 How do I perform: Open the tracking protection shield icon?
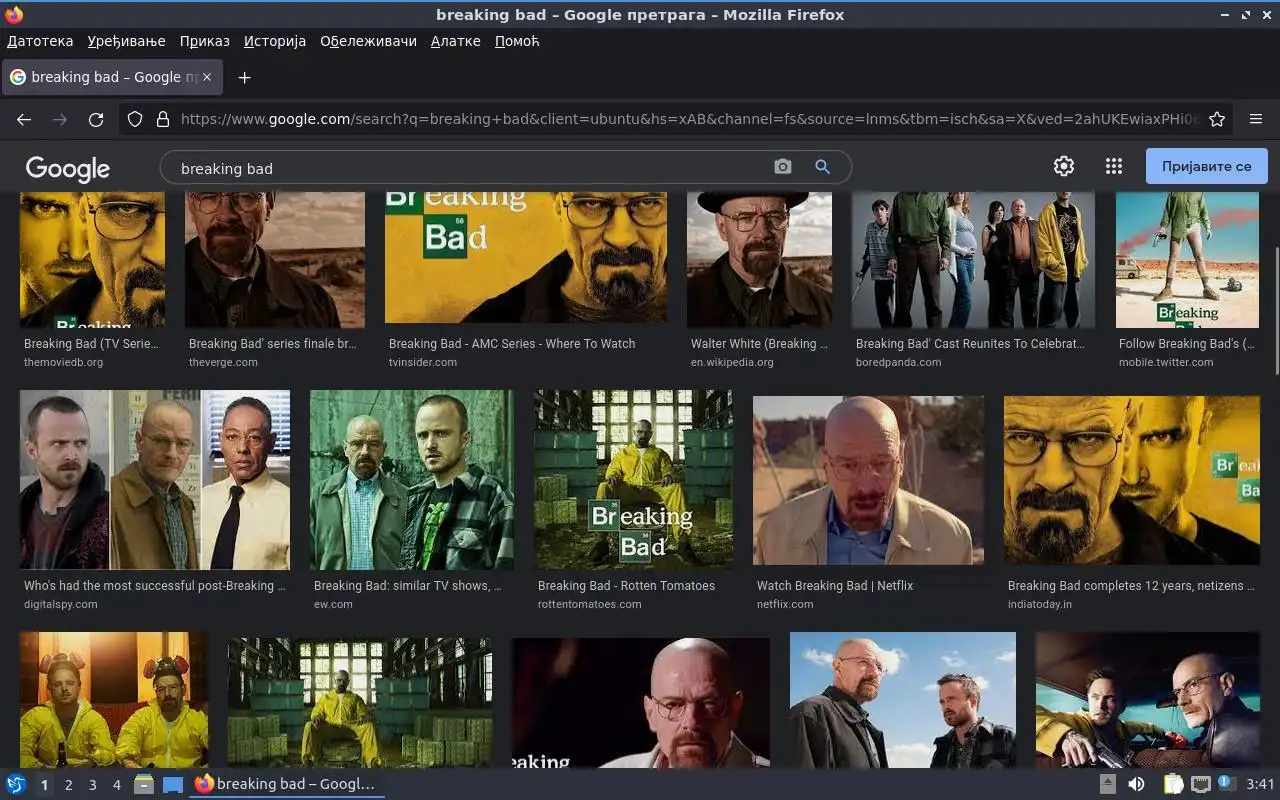coord(135,119)
